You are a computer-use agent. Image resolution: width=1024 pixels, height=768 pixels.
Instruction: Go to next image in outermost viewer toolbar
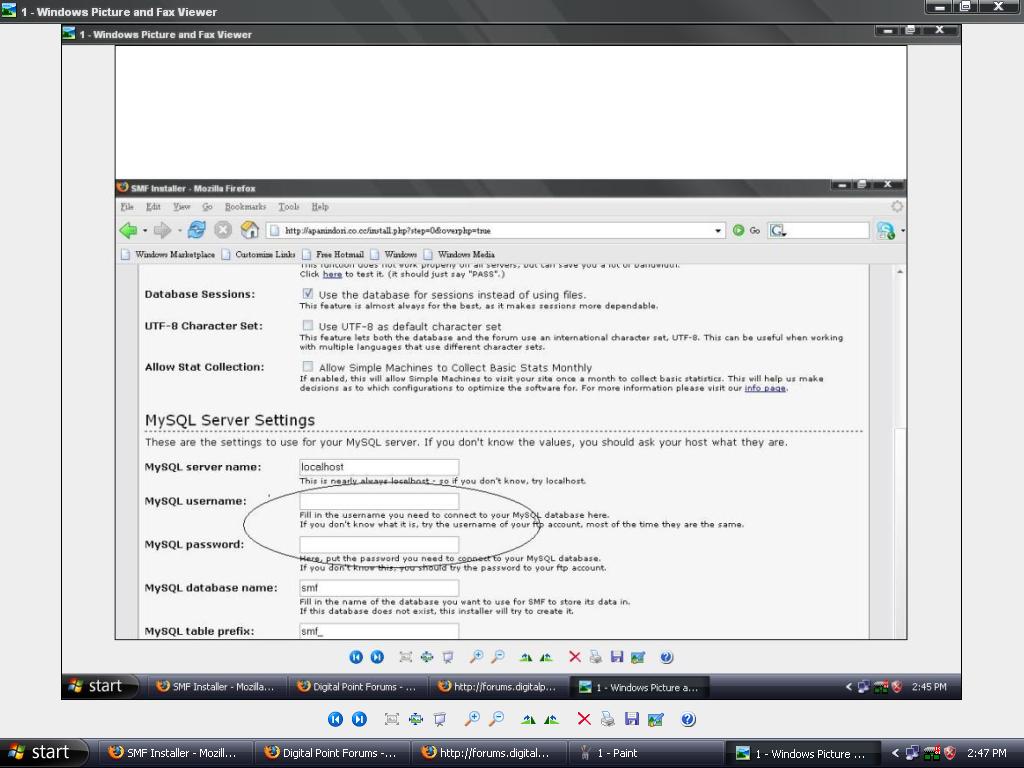pyautogui.click(x=359, y=719)
